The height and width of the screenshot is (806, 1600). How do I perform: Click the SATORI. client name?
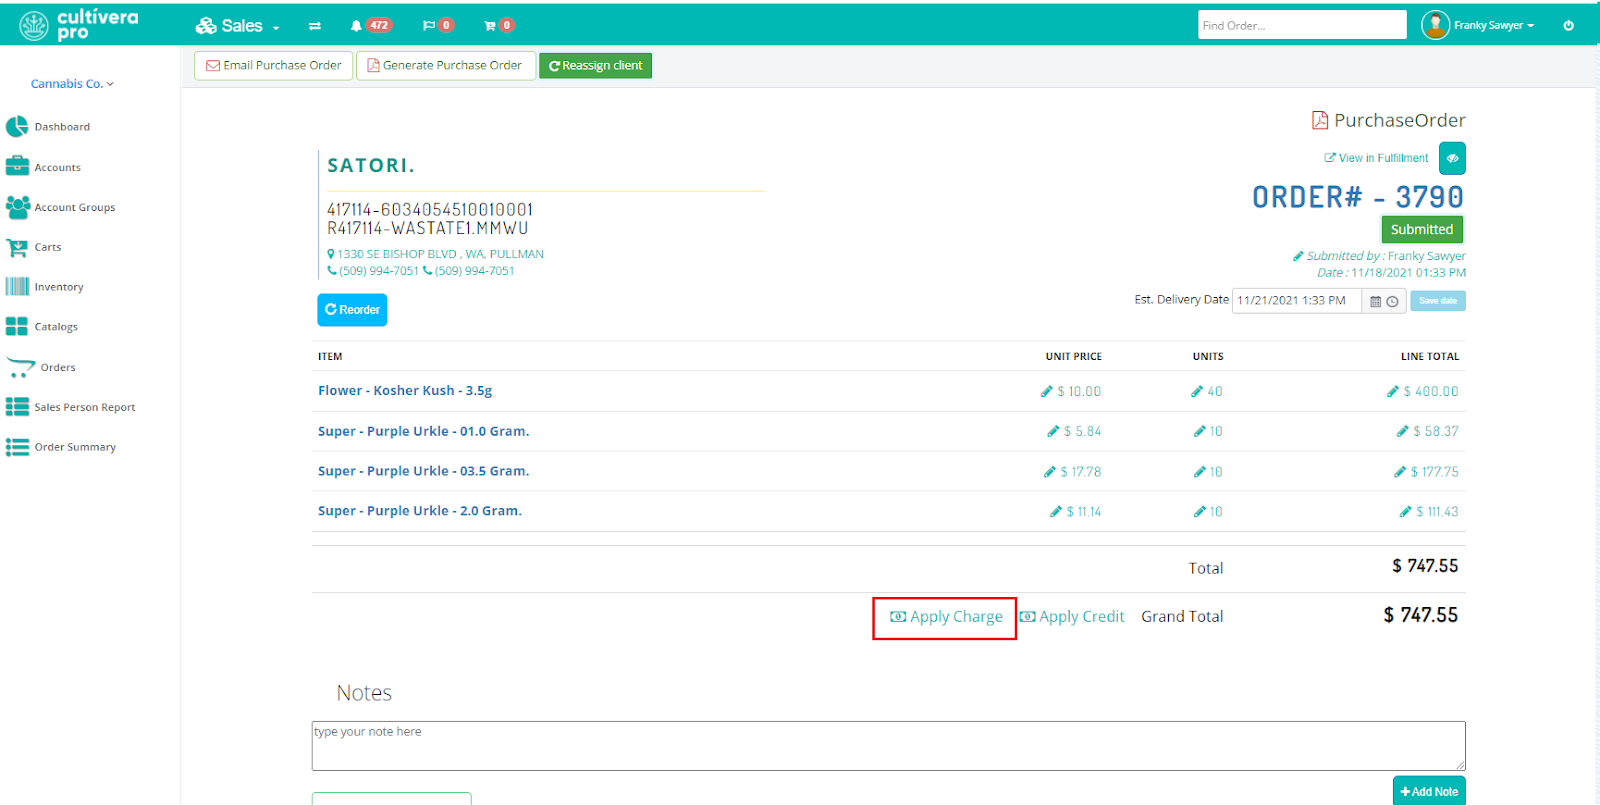(371, 166)
